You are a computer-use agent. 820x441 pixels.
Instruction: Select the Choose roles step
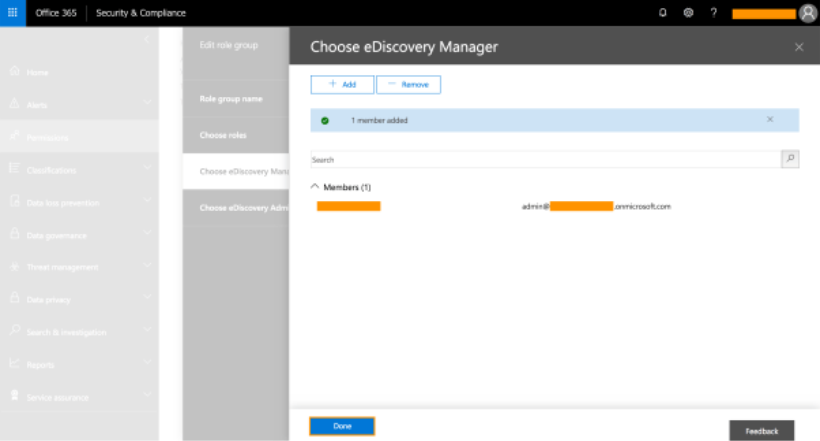(x=223, y=135)
